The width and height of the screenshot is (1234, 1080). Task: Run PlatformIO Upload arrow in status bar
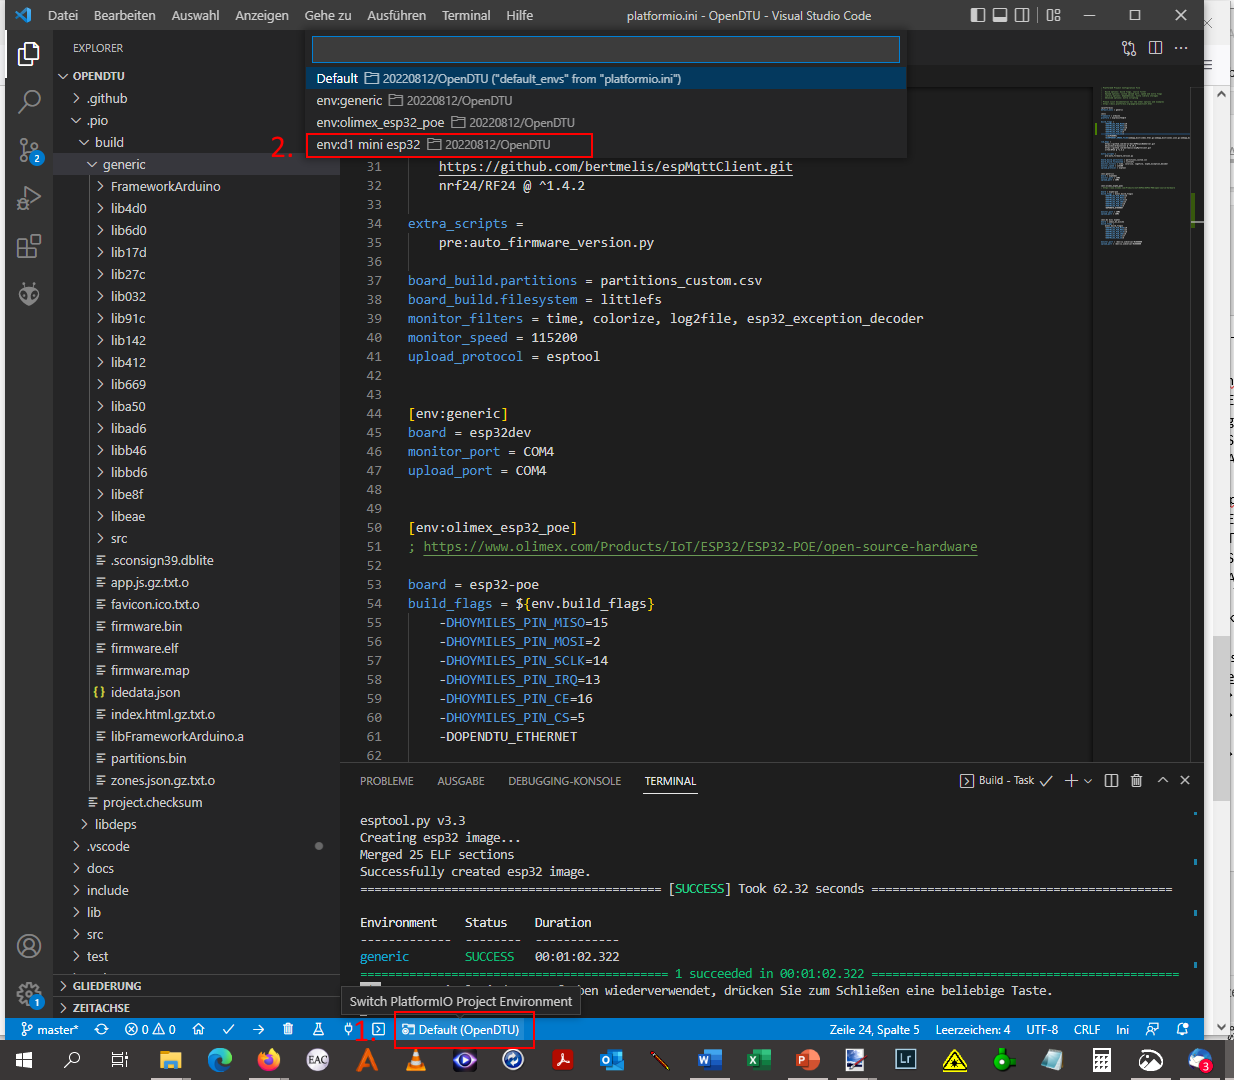tap(258, 1029)
